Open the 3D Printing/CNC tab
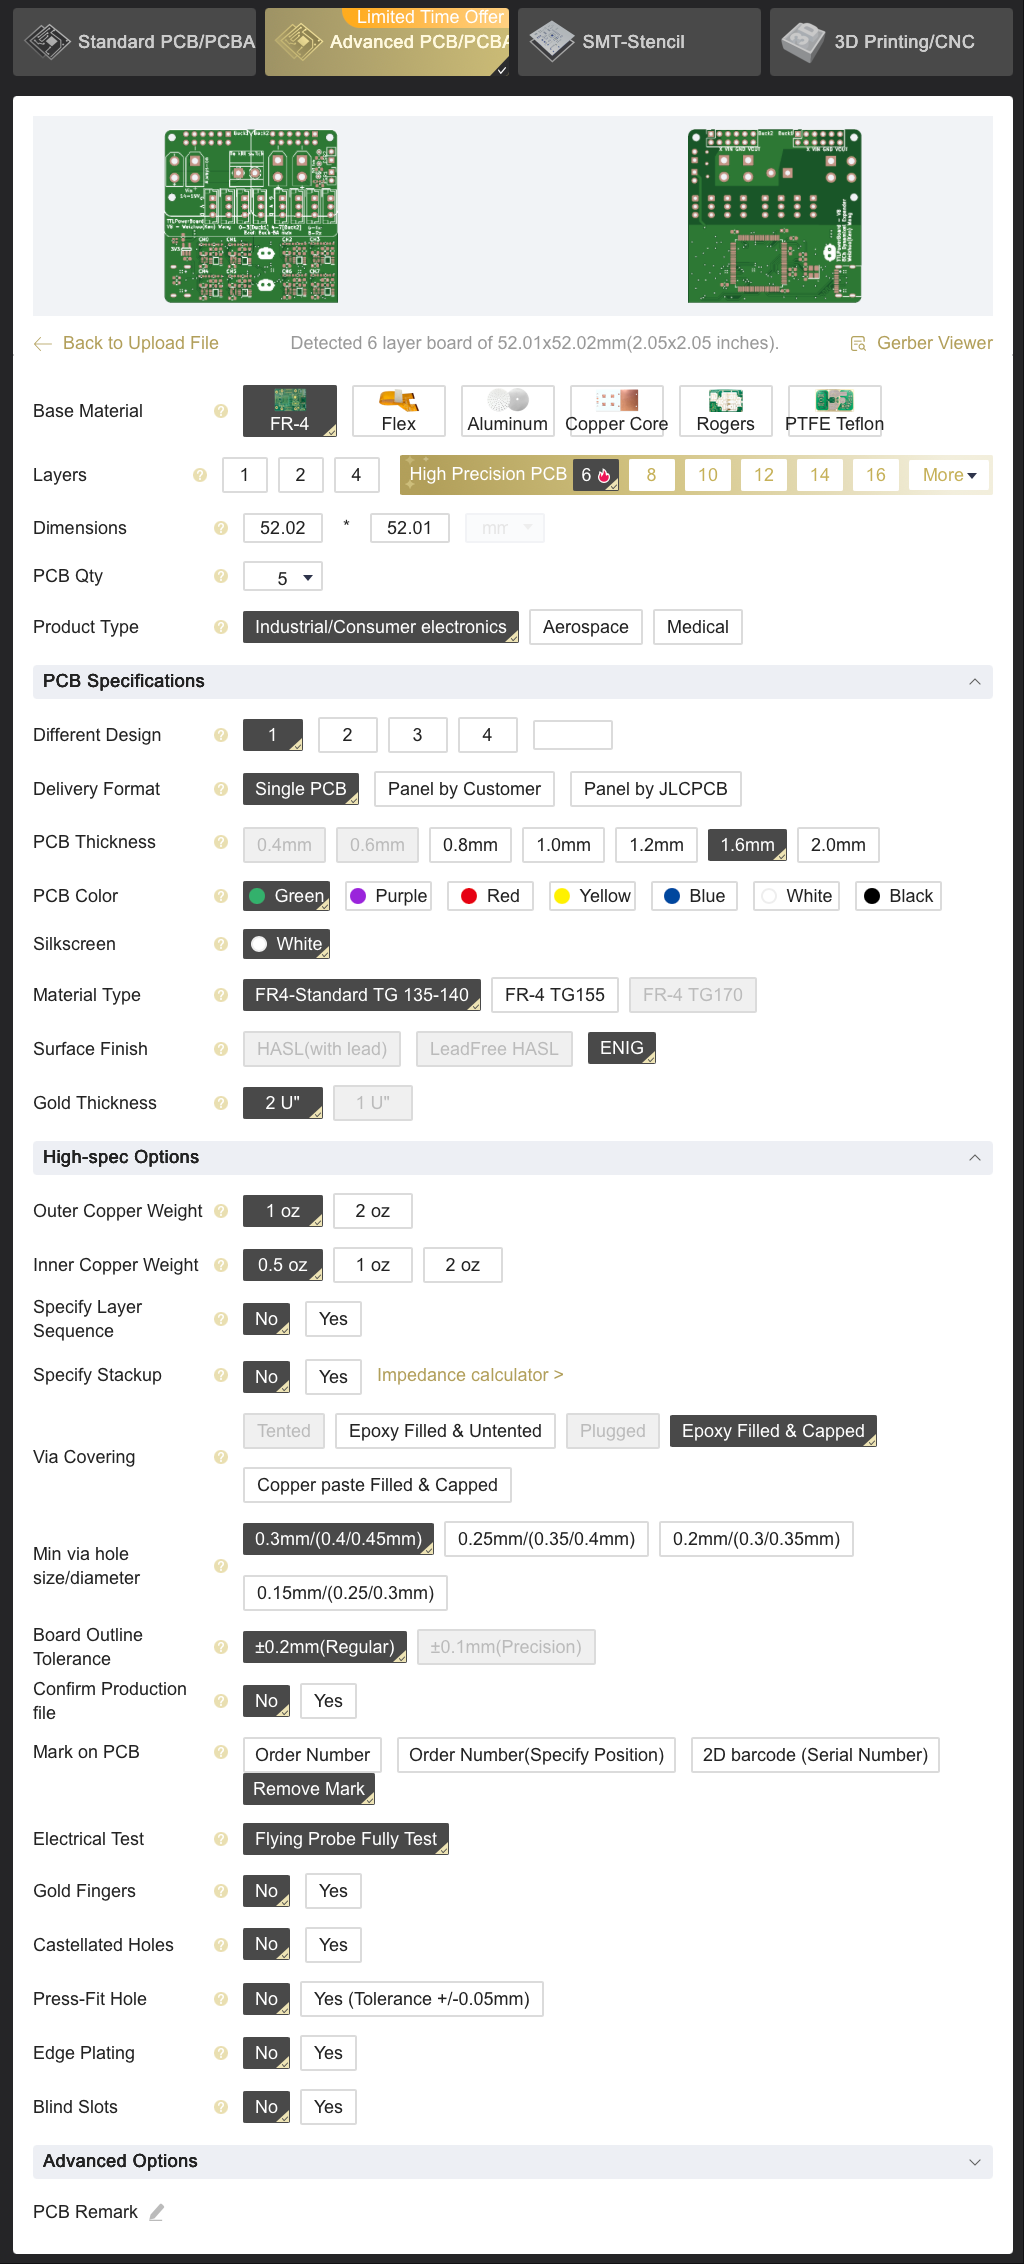 (x=891, y=42)
